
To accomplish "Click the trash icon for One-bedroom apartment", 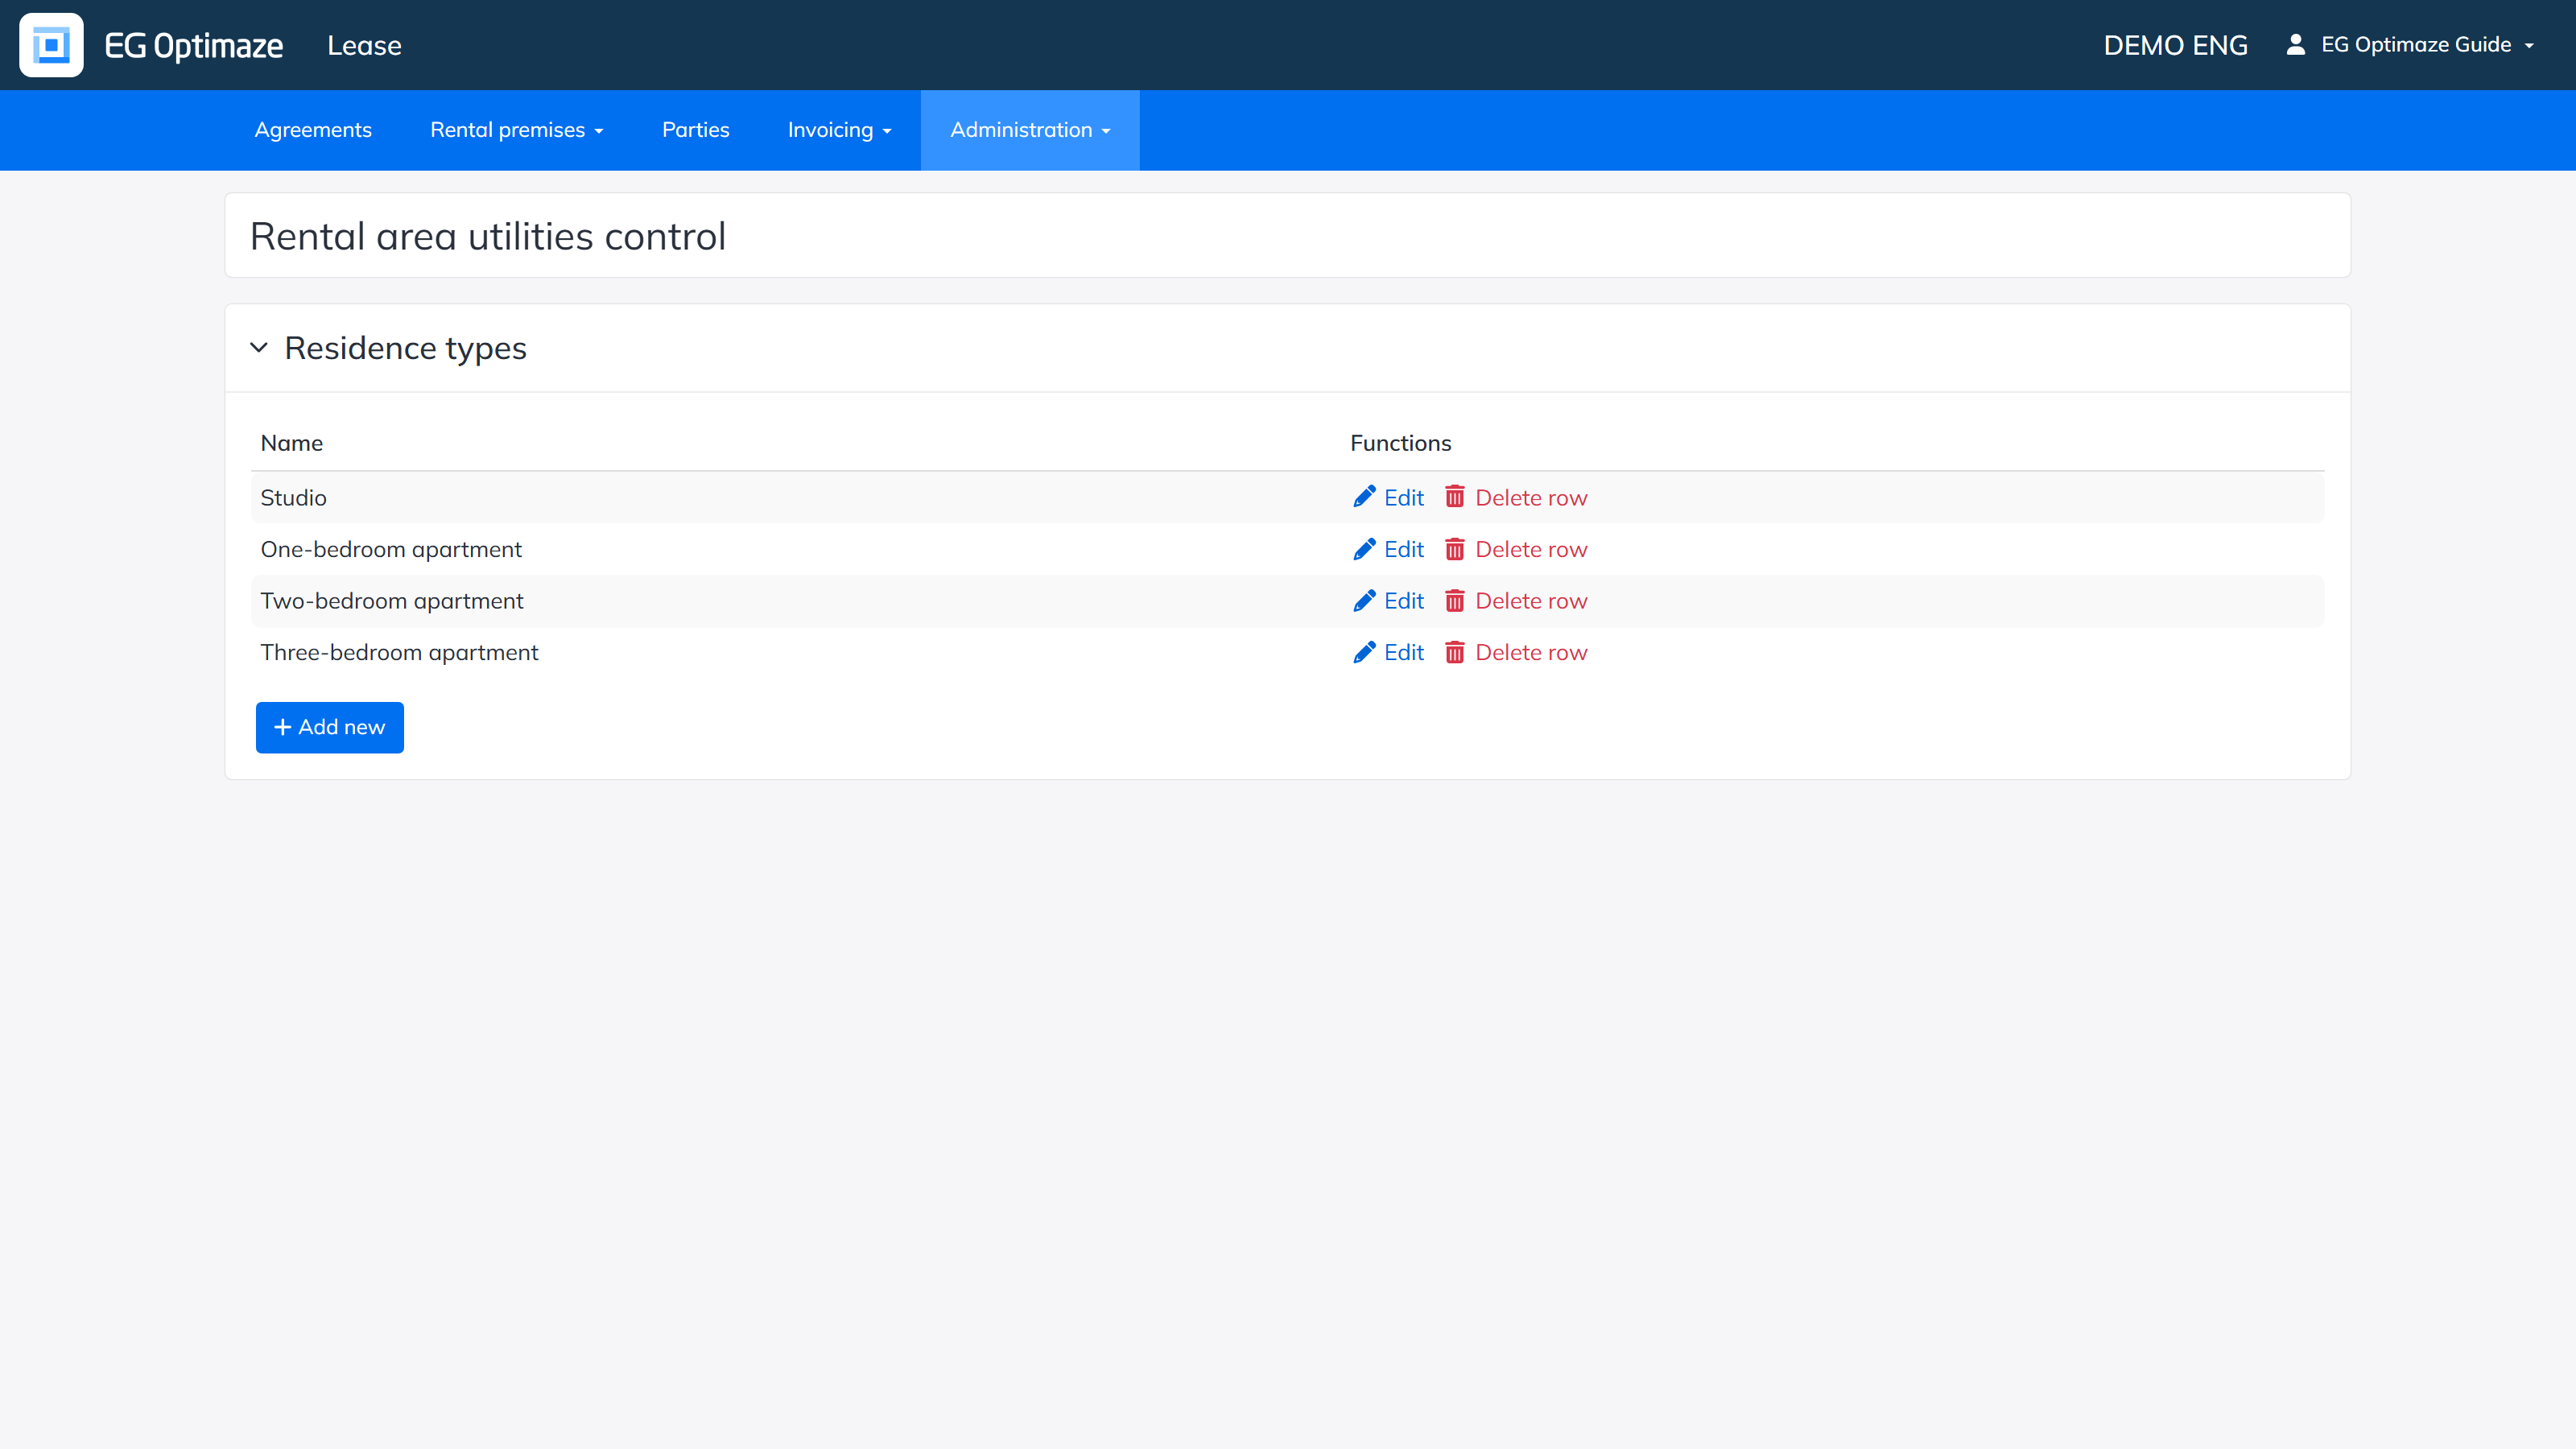I will 1455,549.
